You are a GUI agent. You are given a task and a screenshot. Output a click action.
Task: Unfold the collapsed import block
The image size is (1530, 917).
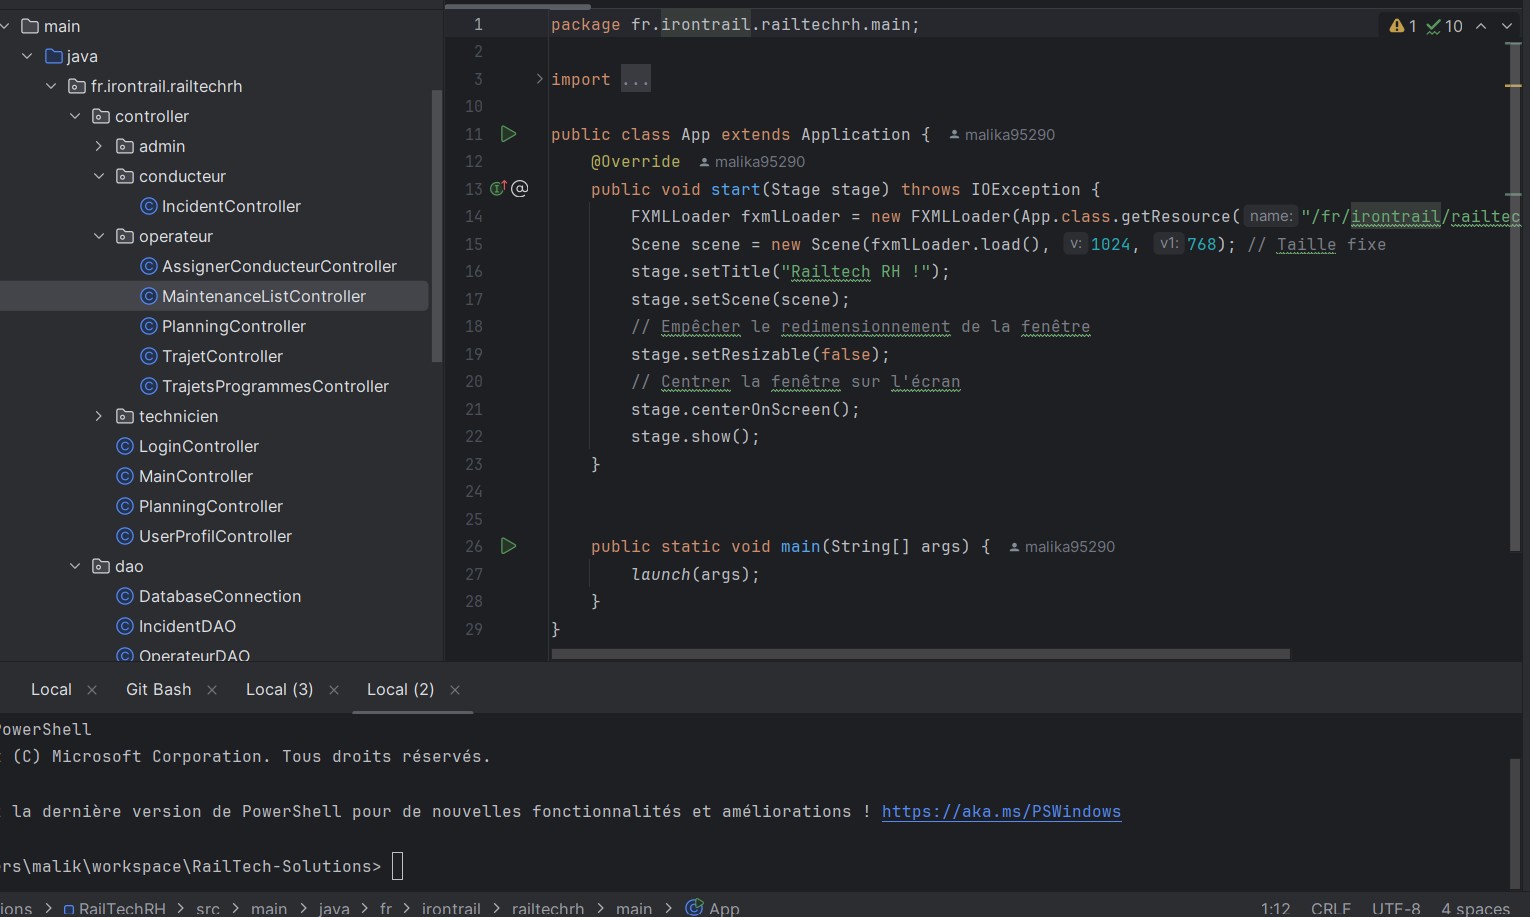click(x=539, y=79)
